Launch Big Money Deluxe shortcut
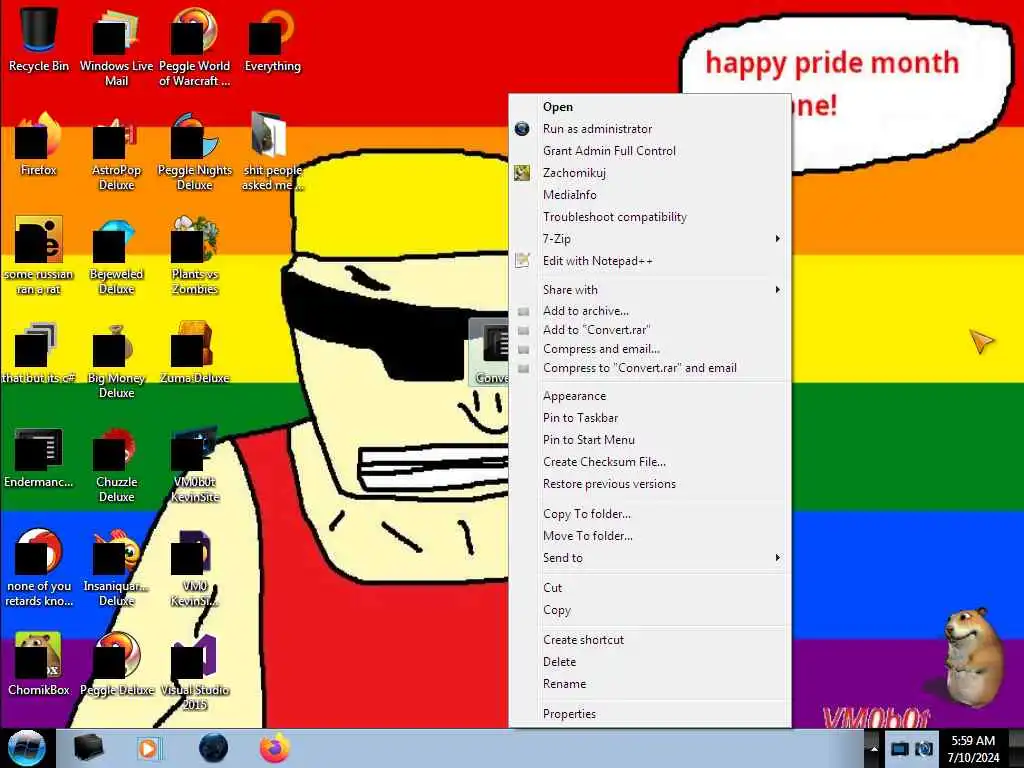 tap(116, 359)
